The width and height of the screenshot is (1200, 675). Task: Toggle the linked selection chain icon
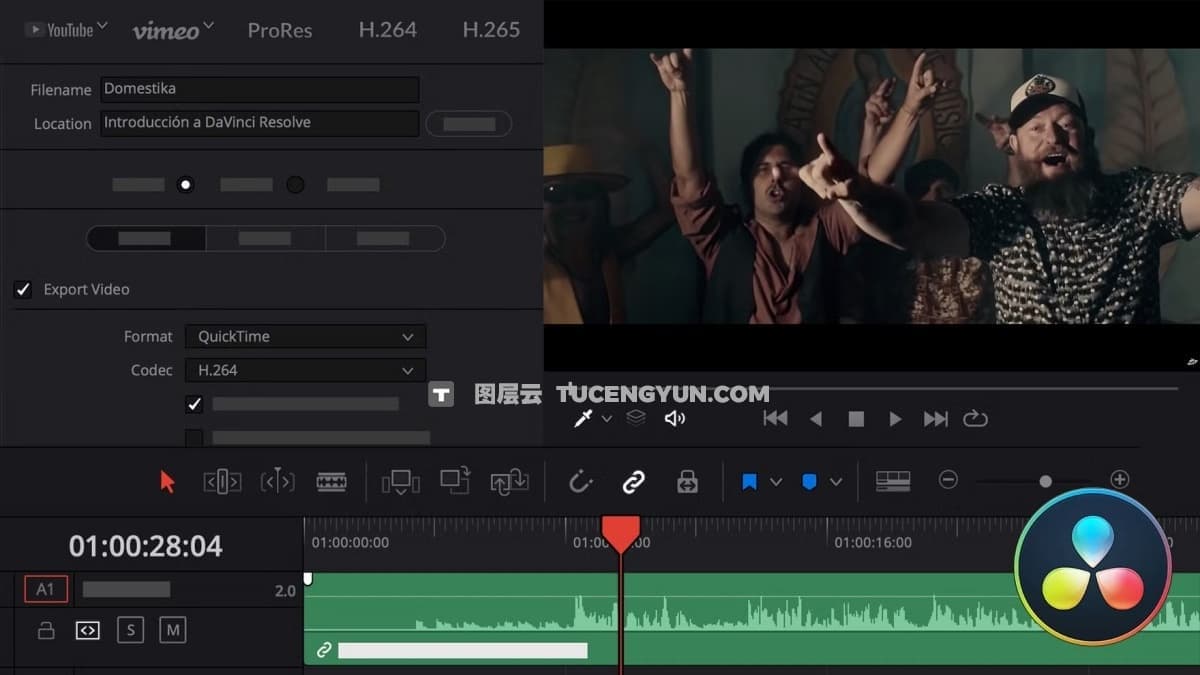[633, 482]
